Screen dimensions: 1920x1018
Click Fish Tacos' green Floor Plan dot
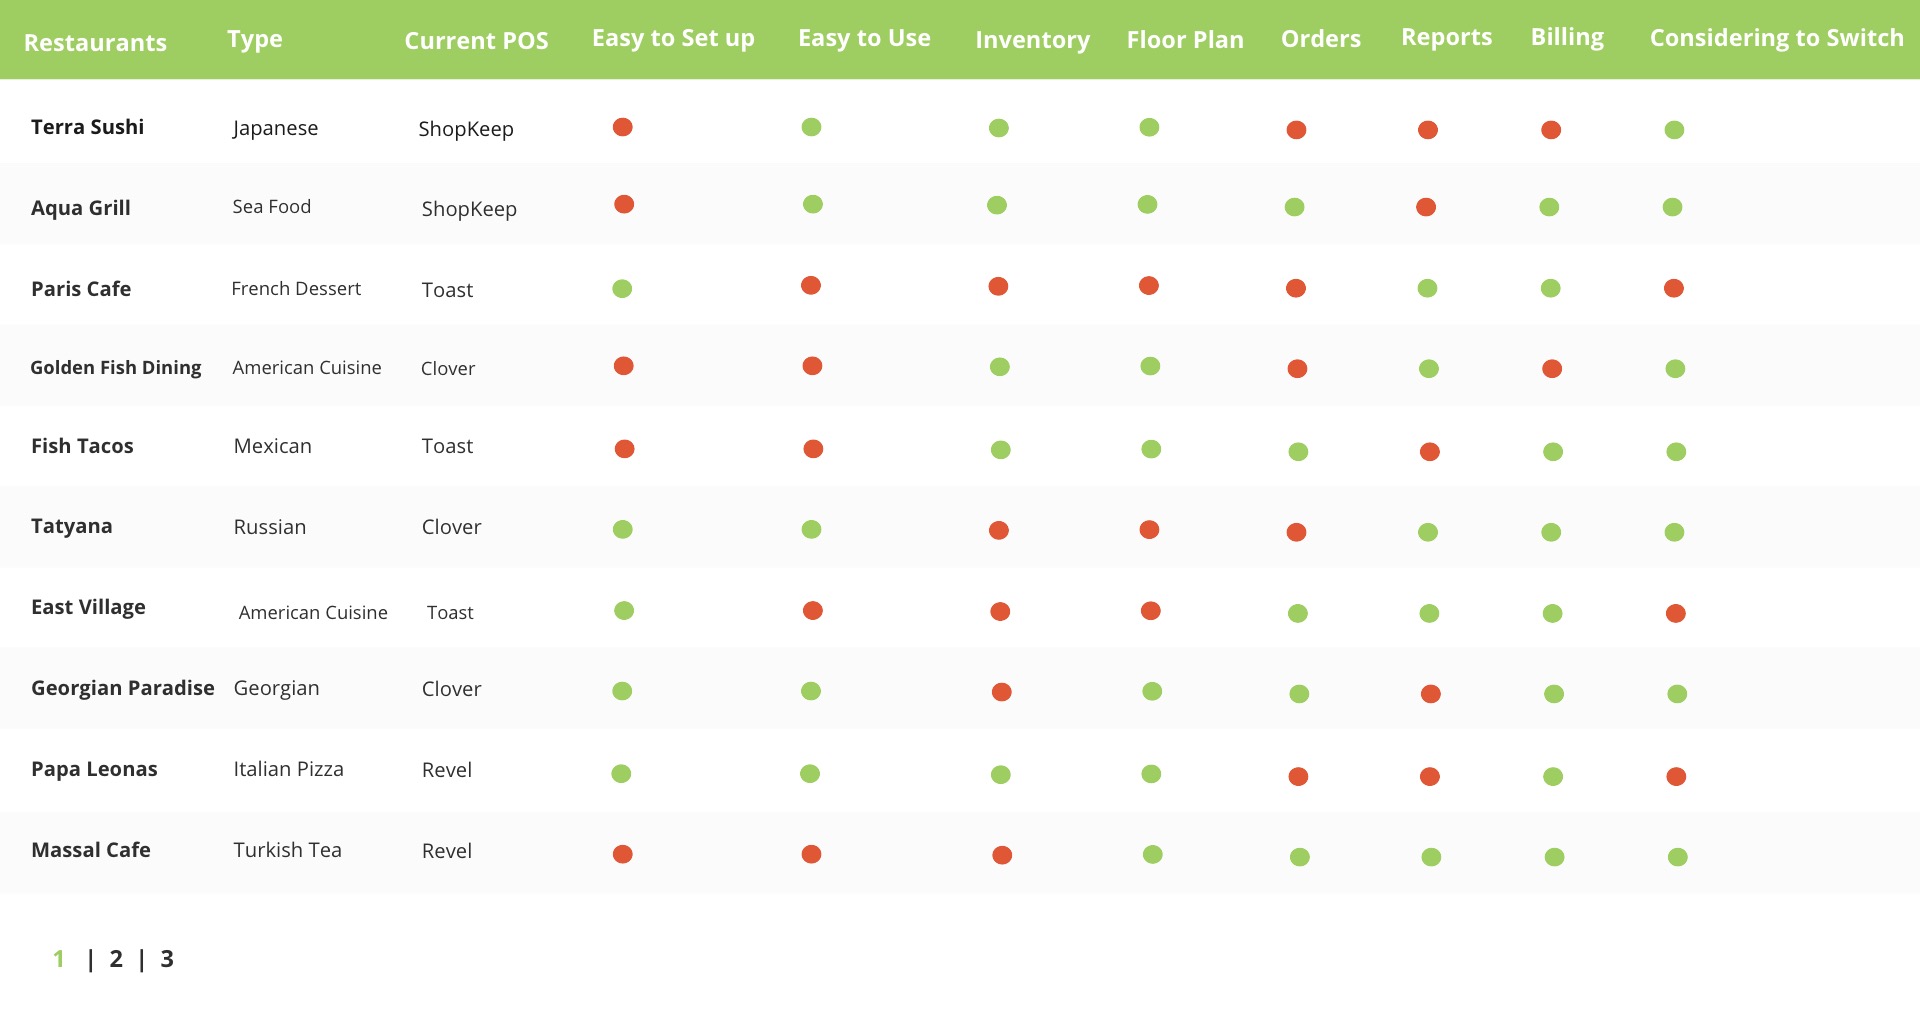pos(1151,449)
